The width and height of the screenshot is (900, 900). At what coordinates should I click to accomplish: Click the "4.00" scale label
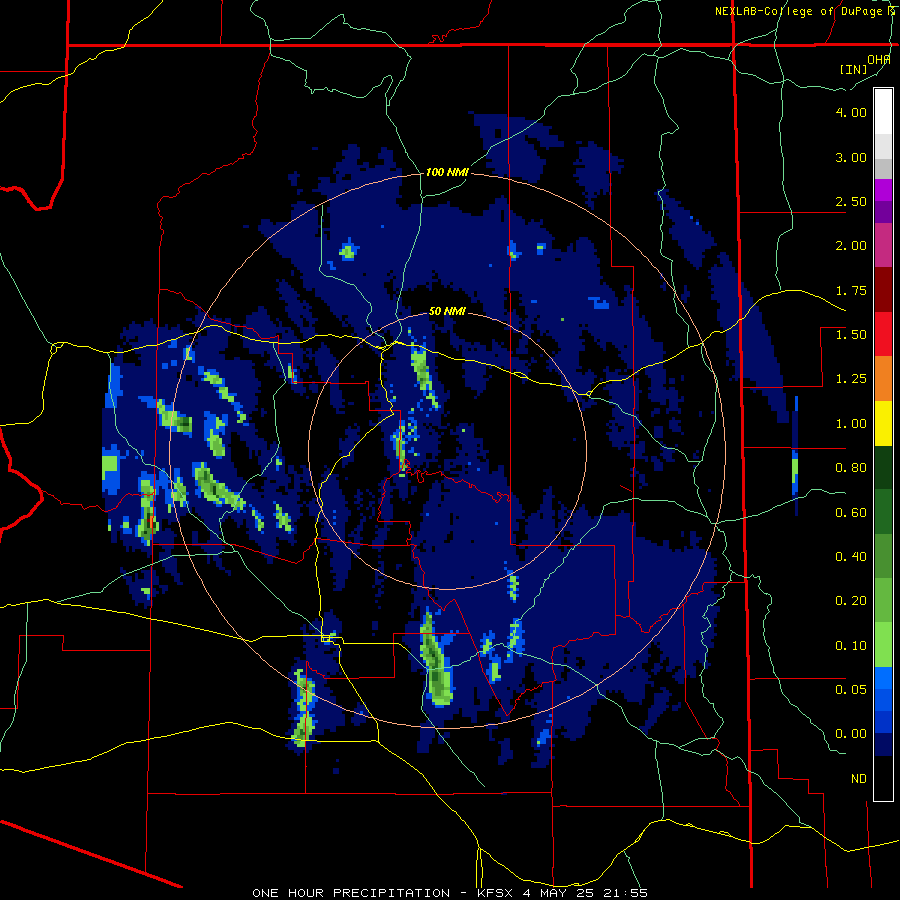851,112
